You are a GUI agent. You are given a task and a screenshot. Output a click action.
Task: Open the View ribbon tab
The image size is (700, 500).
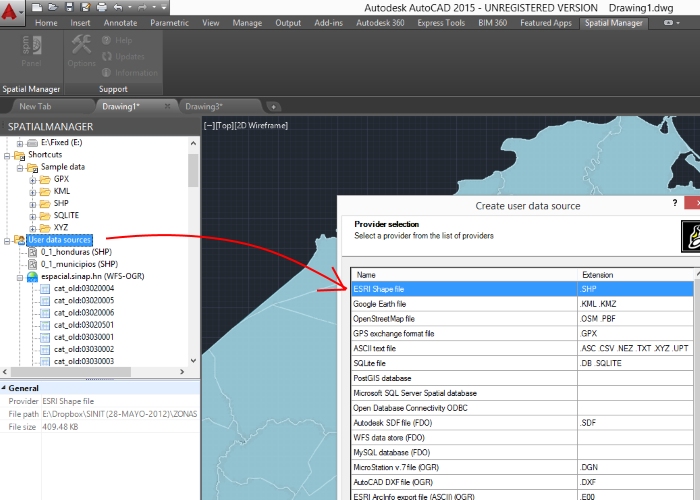pyautogui.click(x=211, y=23)
